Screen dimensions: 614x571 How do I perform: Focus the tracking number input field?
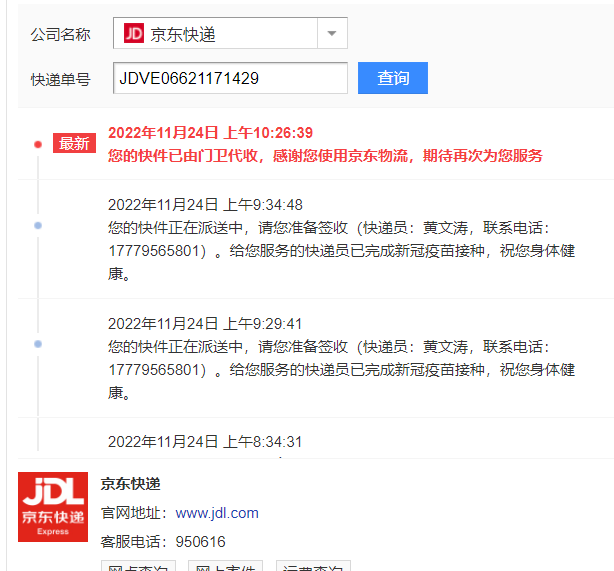tap(230, 78)
